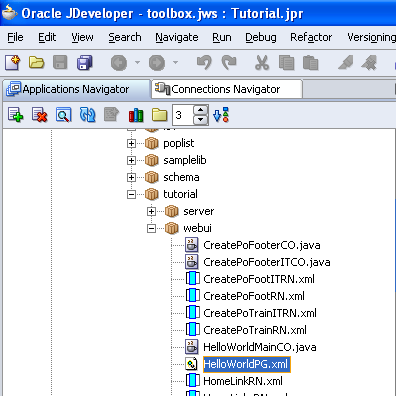Switch to the Applications Navigator tab
This screenshot has height=396, width=396.
(x=76, y=89)
